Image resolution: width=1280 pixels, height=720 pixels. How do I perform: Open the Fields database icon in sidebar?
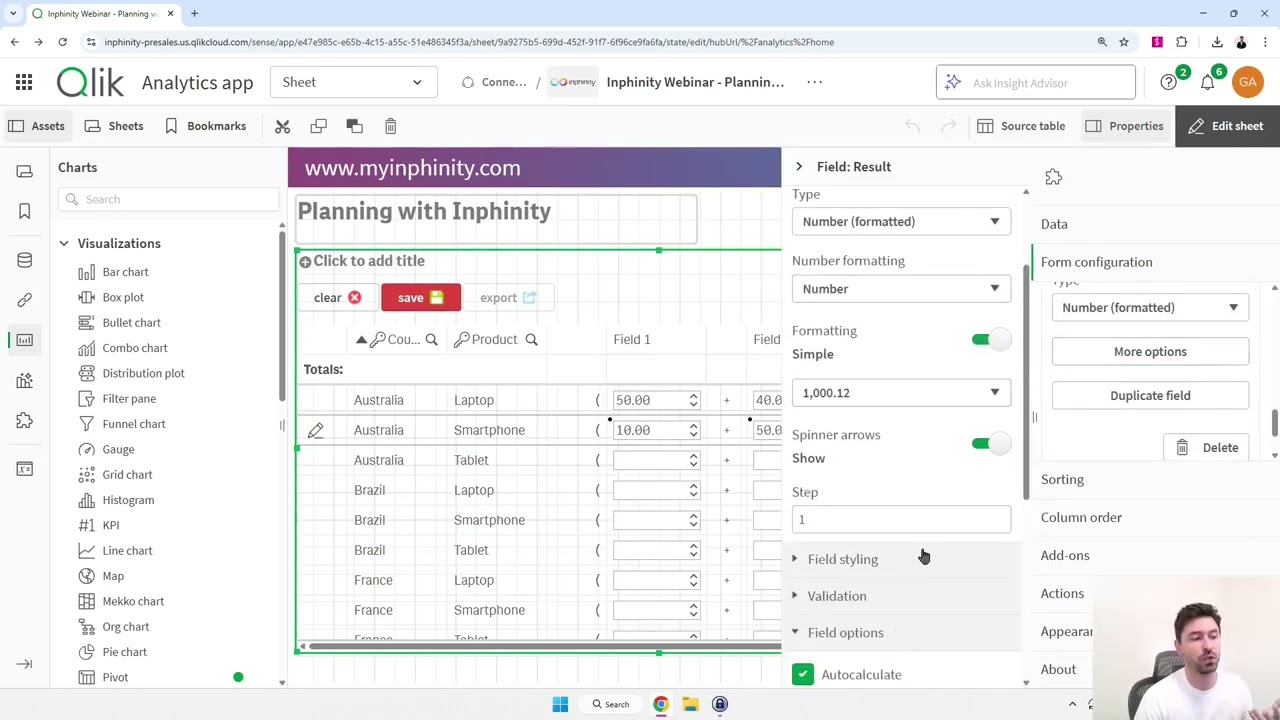tap(25, 260)
